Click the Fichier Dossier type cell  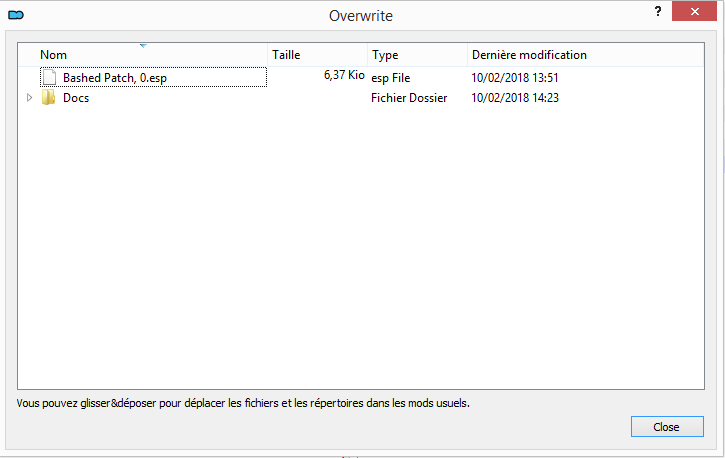pyautogui.click(x=409, y=98)
